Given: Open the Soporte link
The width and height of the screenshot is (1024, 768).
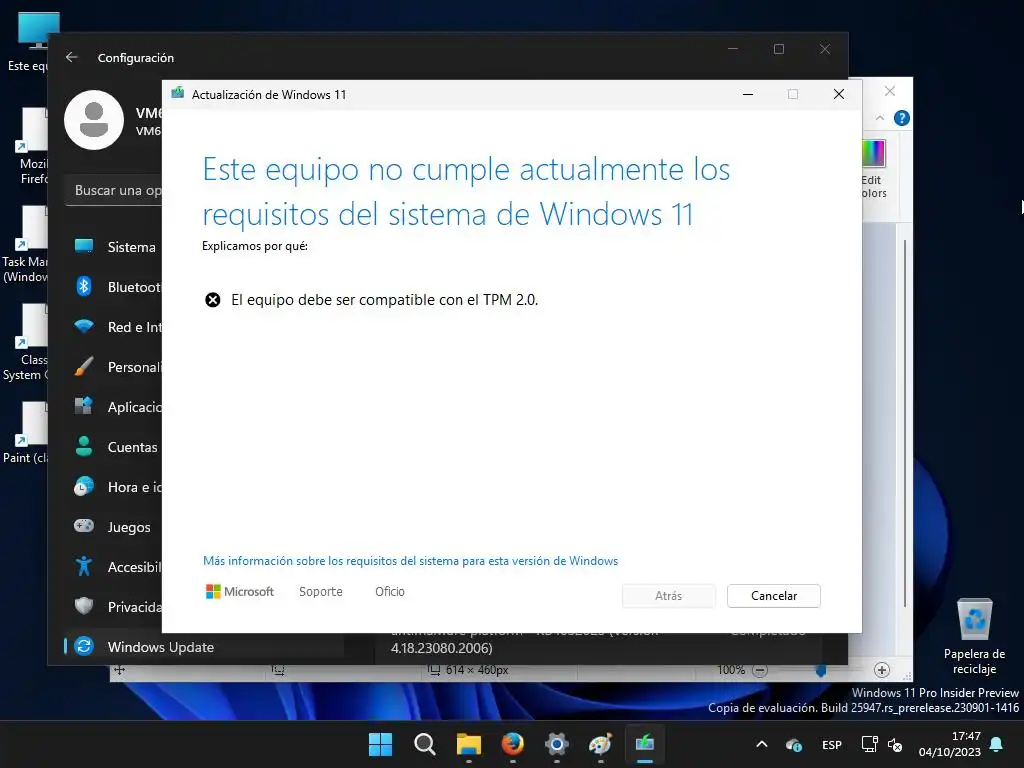Looking at the screenshot, I should pos(321,592).
